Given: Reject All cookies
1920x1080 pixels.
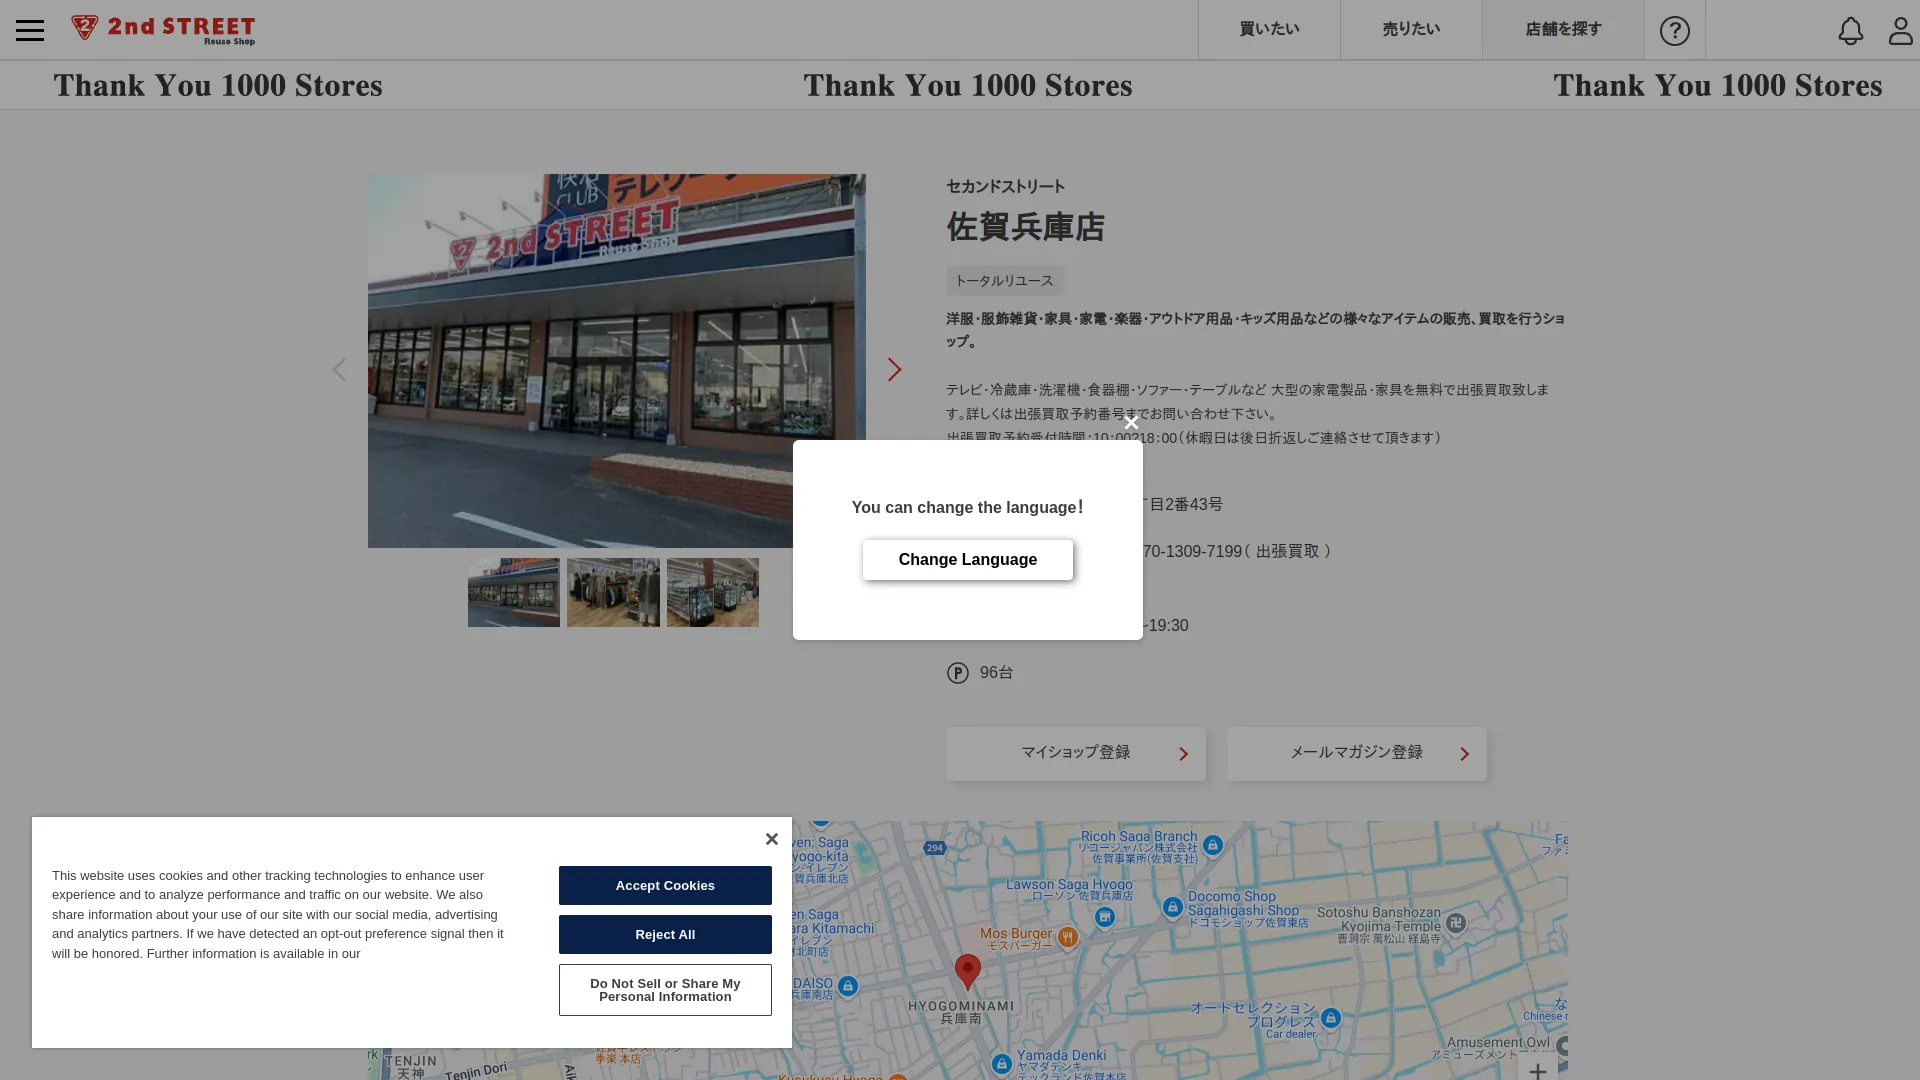Looking at the screenshot, I should click(665, 934).
